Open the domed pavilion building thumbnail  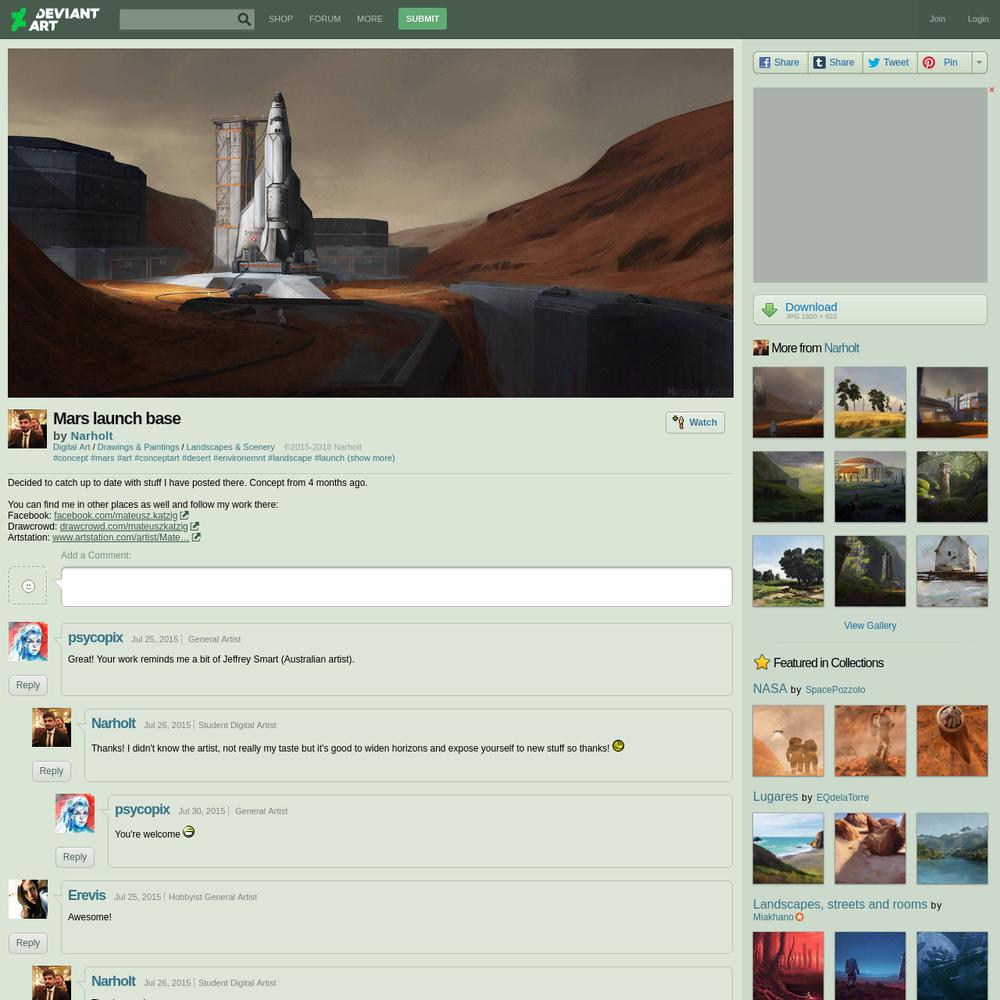coord(870,487)
